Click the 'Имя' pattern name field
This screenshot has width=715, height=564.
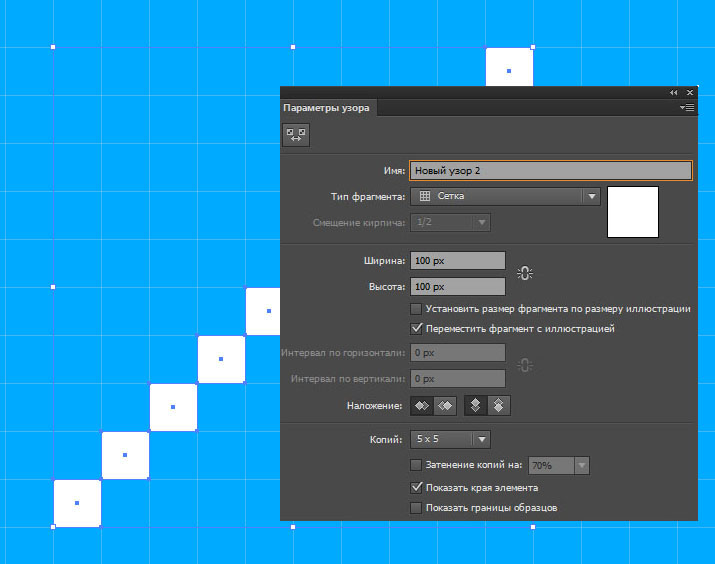[551, 171]
